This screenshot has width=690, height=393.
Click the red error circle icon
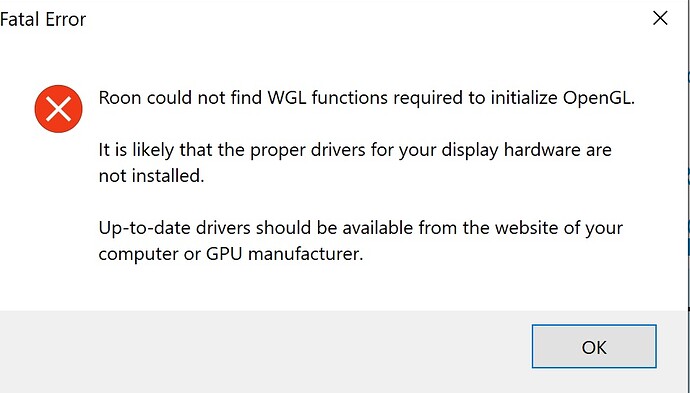[59, 109]
